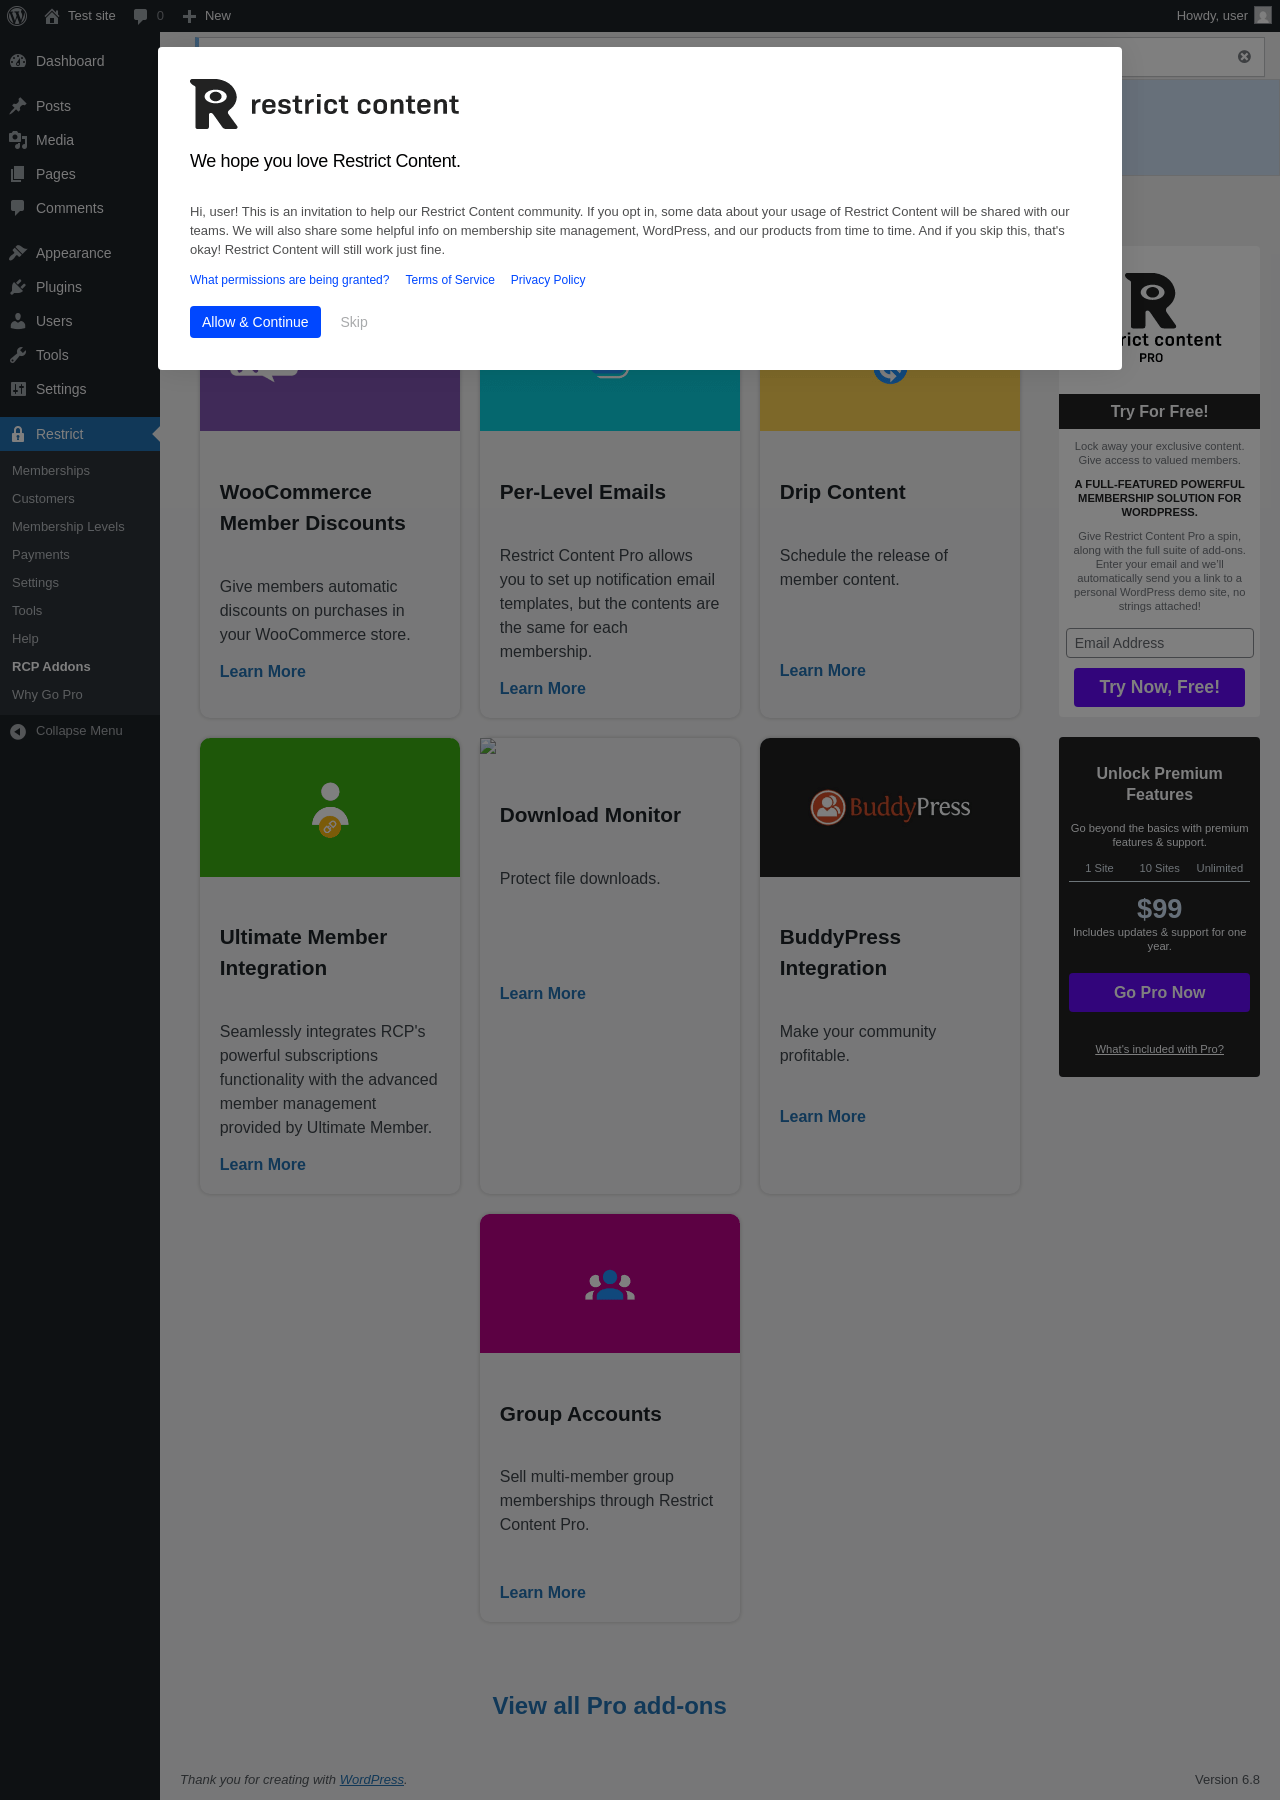This screenshot has height=1800, width=1280.
Task: Open View all Pro add-ons link
Action: tap(610, 1706)
